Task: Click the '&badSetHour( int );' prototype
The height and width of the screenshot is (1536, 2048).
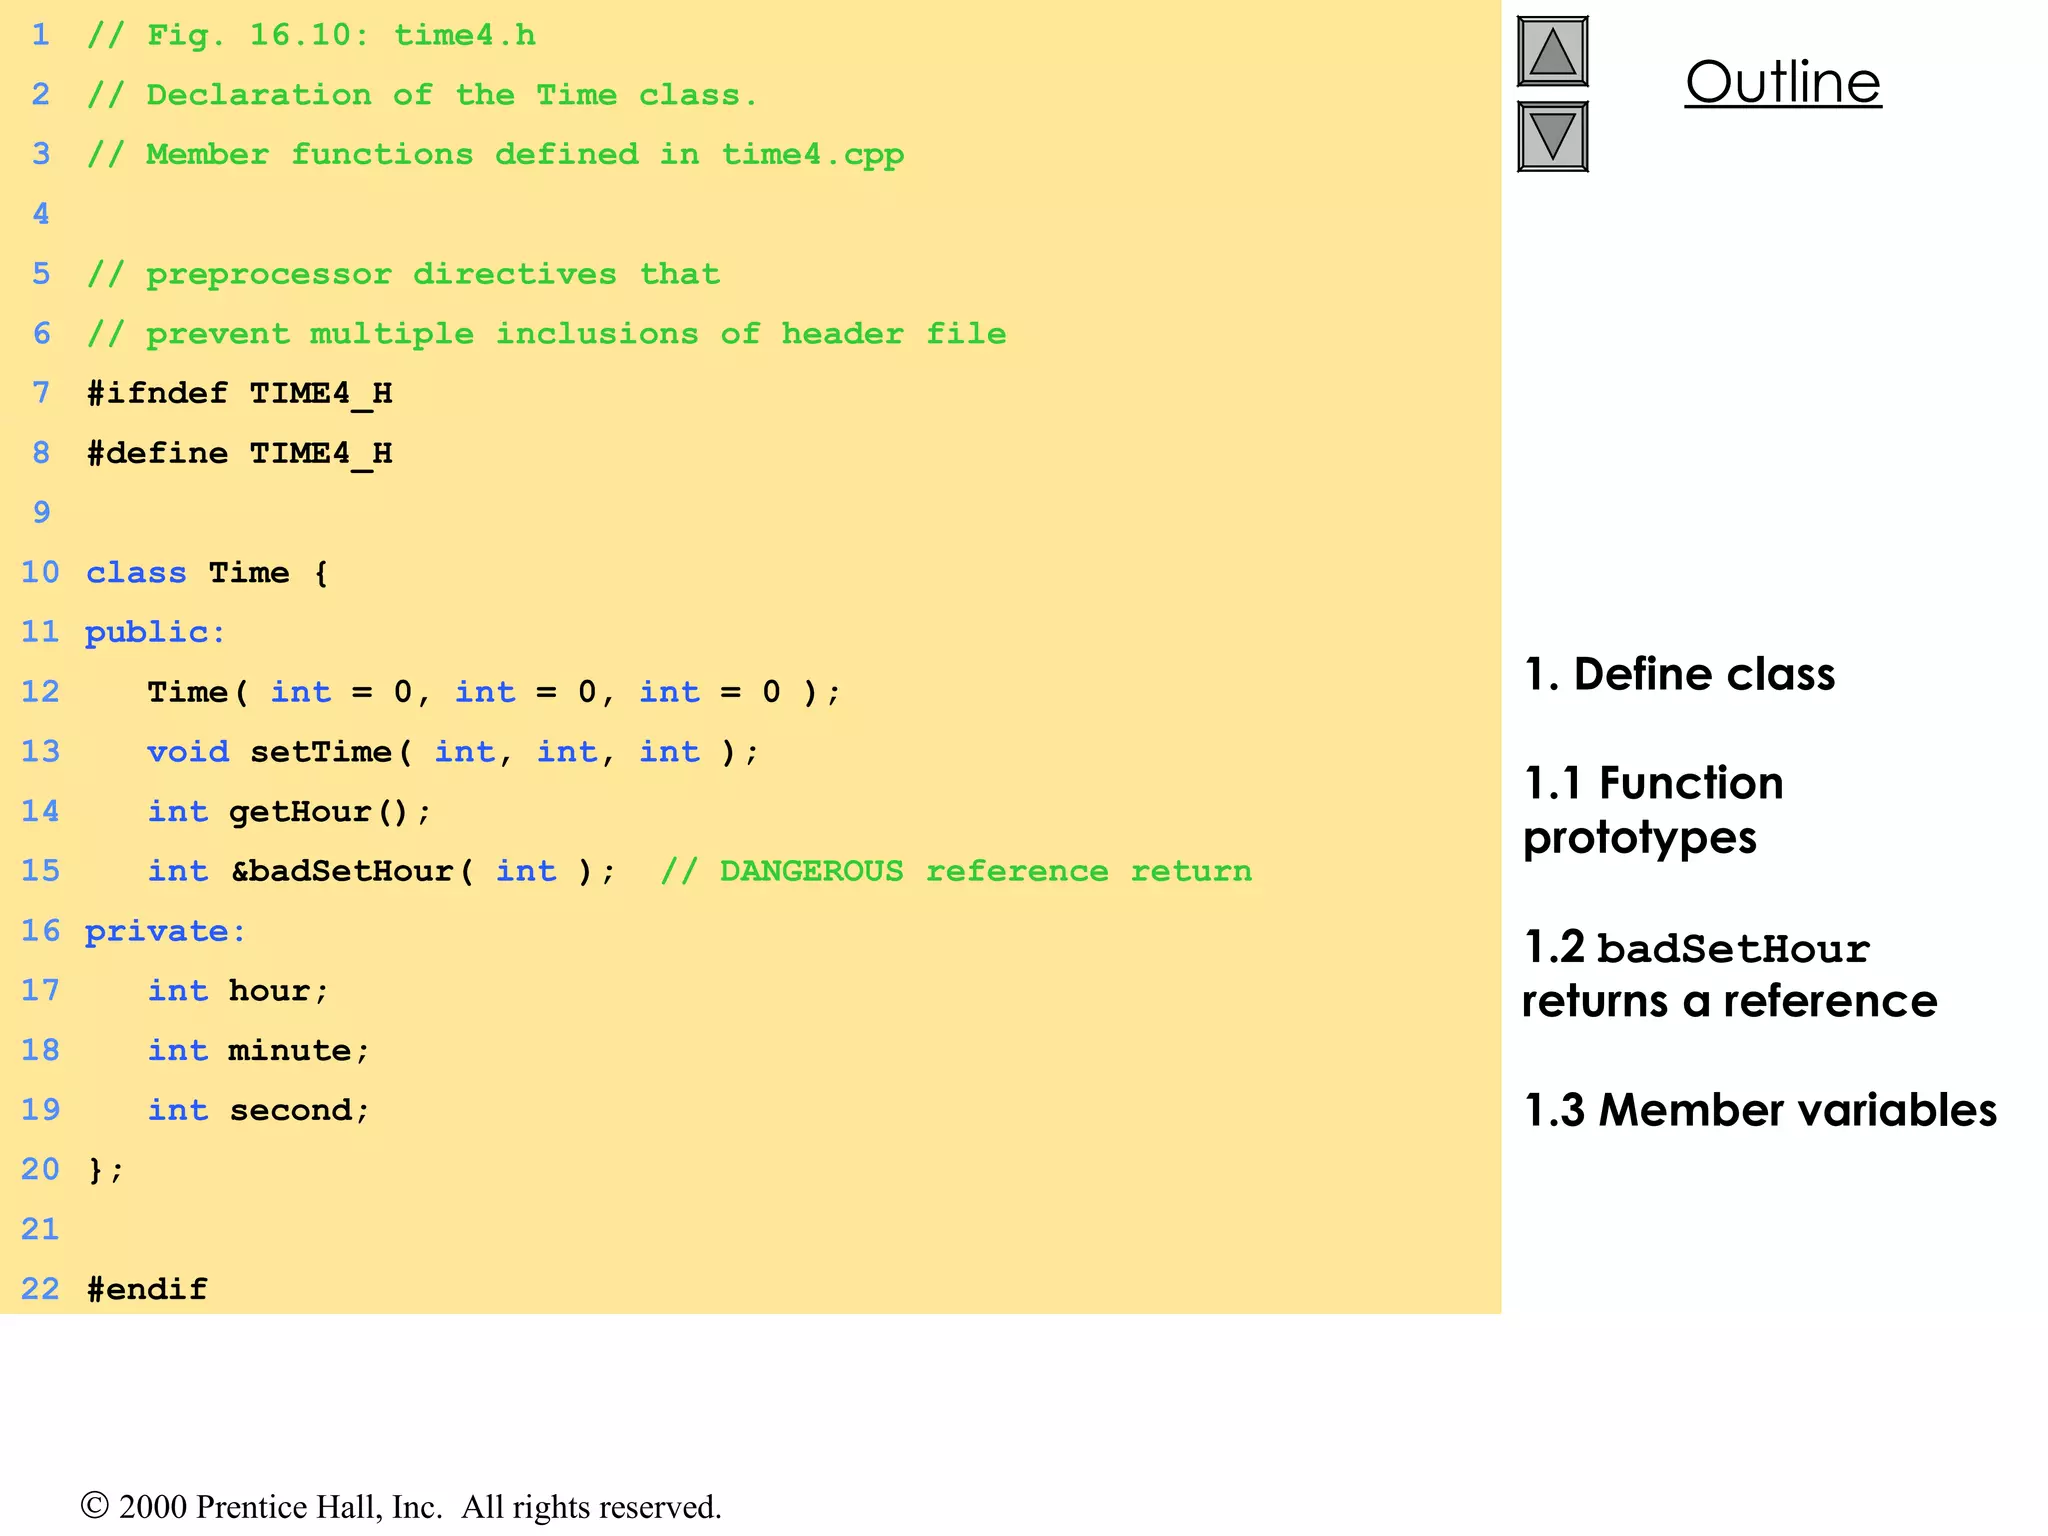Action: [x=424, y=871]
